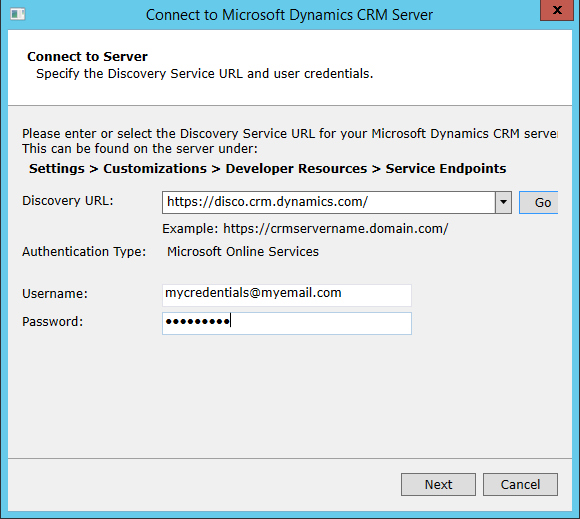The height and width of the screenshot is (519, 580).
Task: Click into the Discovery URL text field
Action: (x=328, y=202)
